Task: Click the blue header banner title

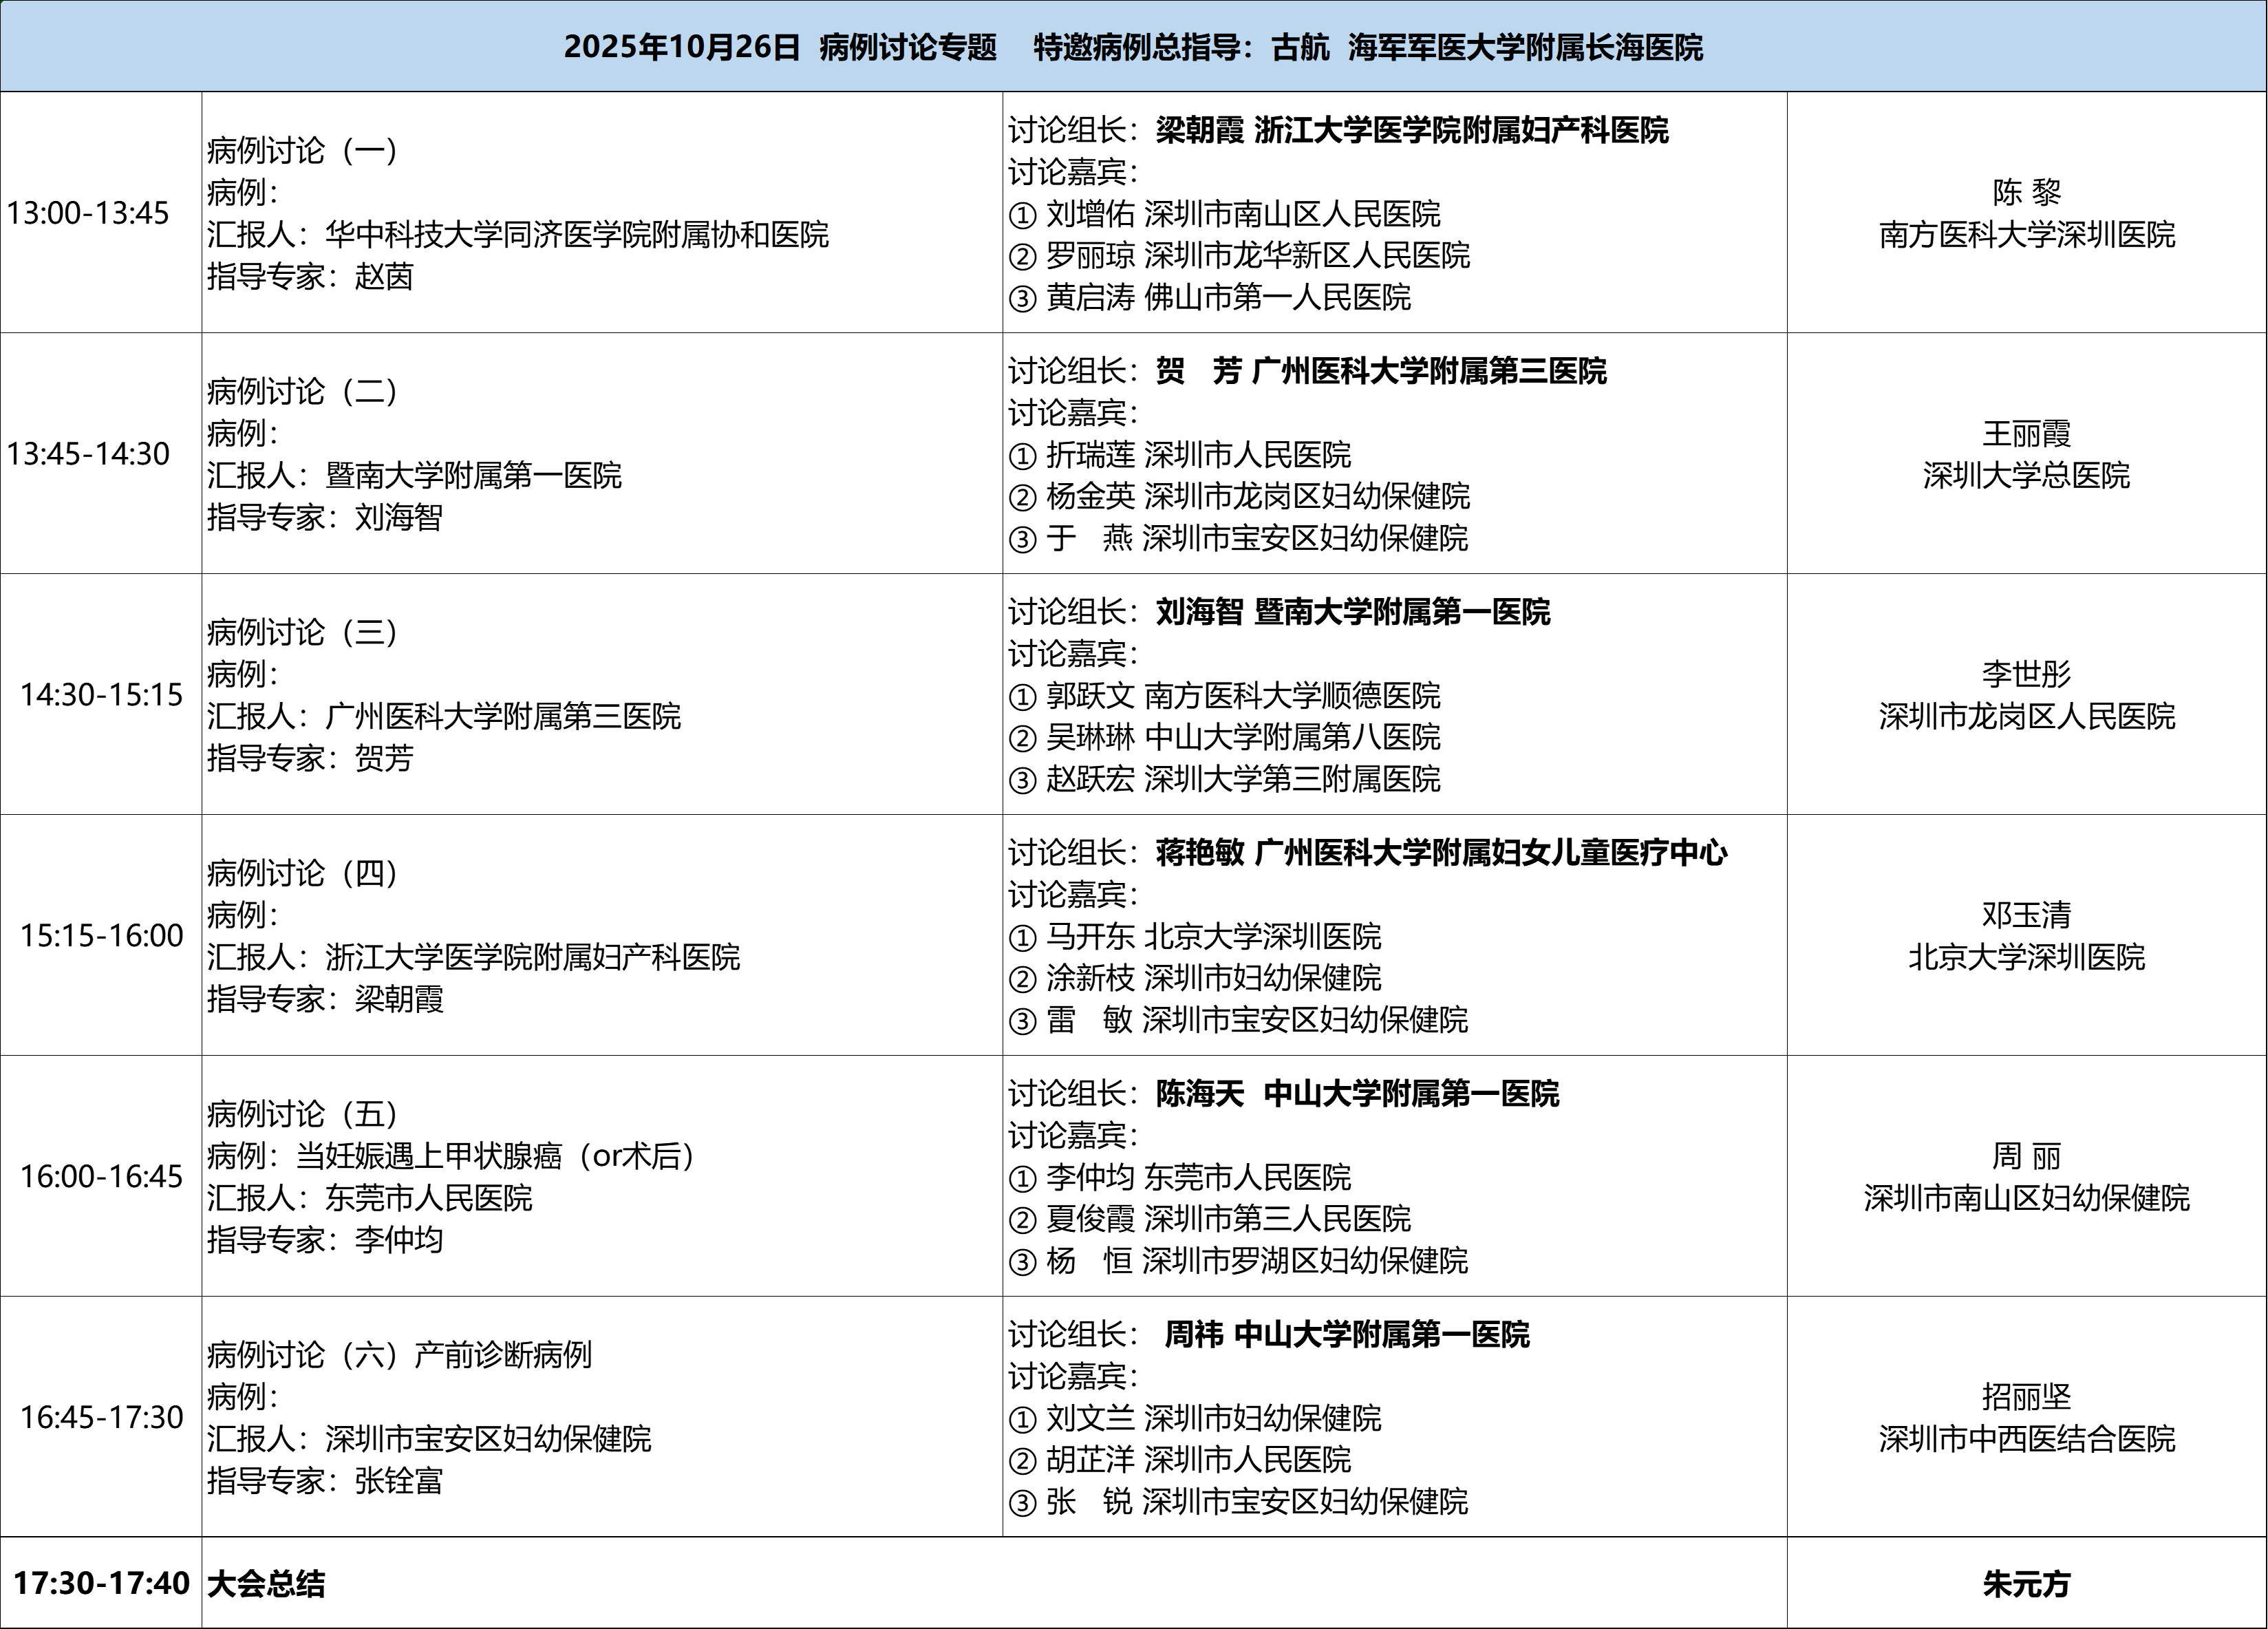Action: tap(1132, 47)
